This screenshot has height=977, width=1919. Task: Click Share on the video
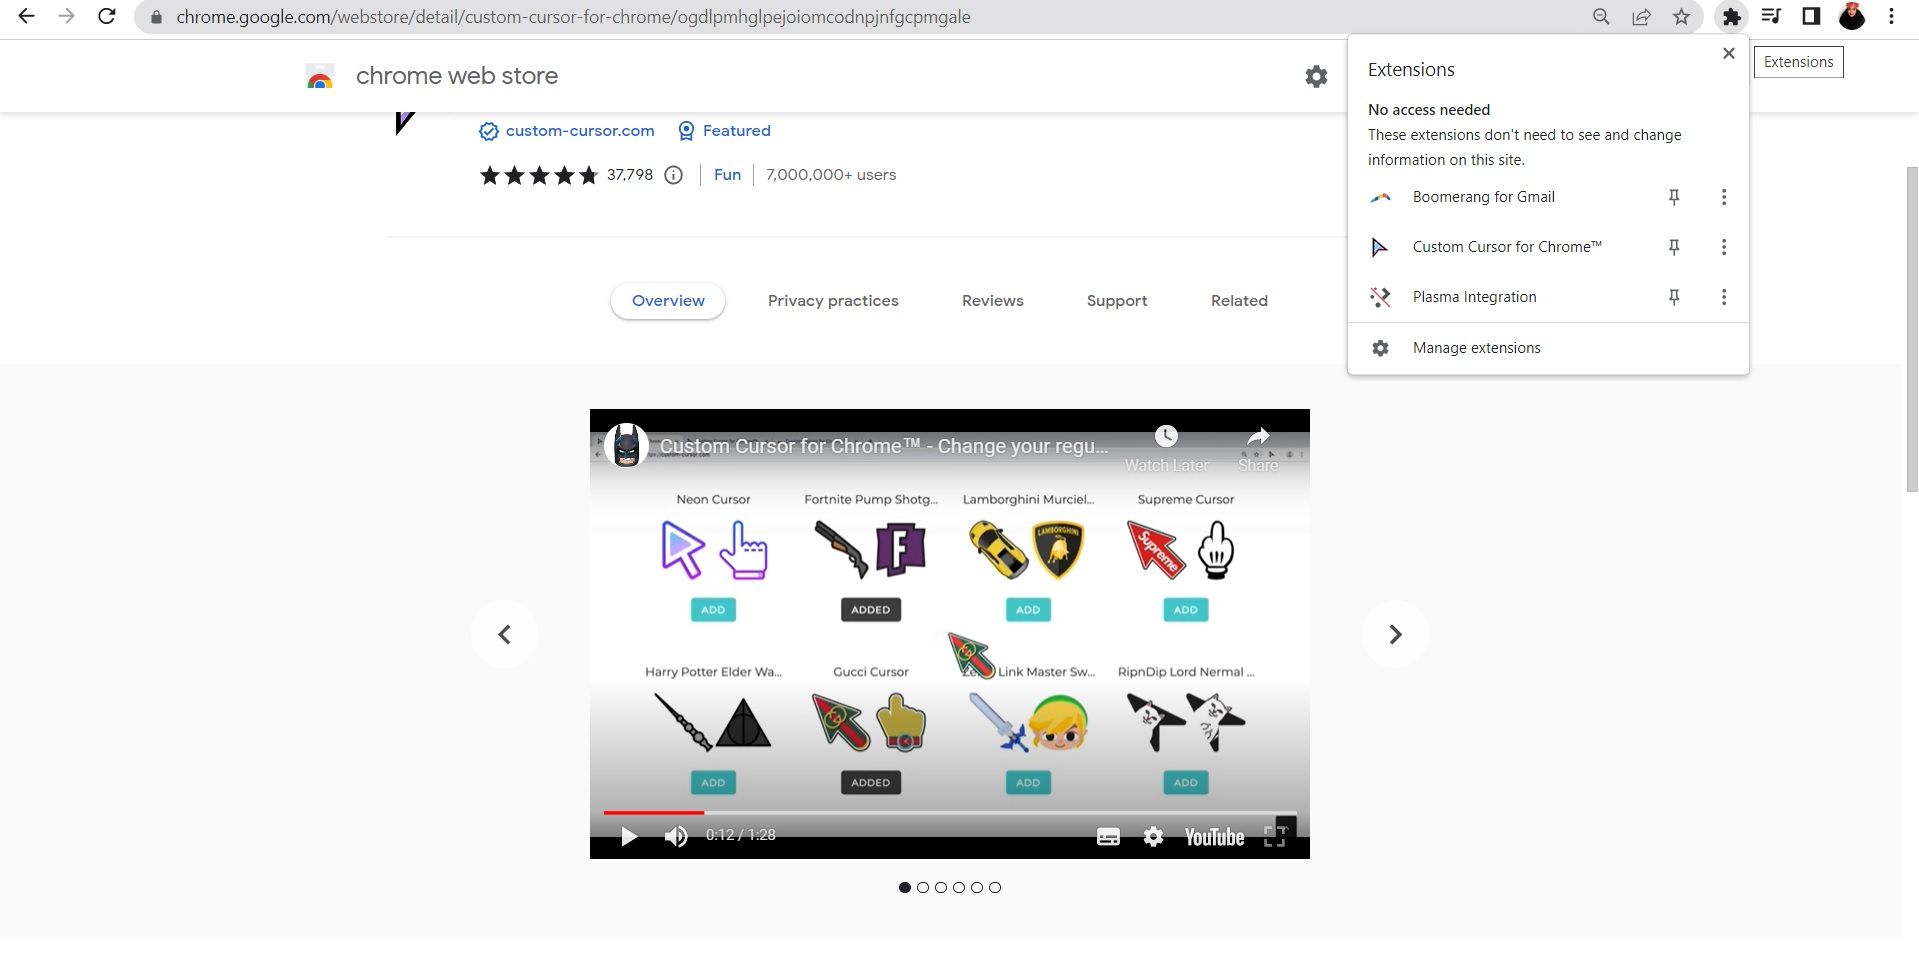(x=1258, y=448)
